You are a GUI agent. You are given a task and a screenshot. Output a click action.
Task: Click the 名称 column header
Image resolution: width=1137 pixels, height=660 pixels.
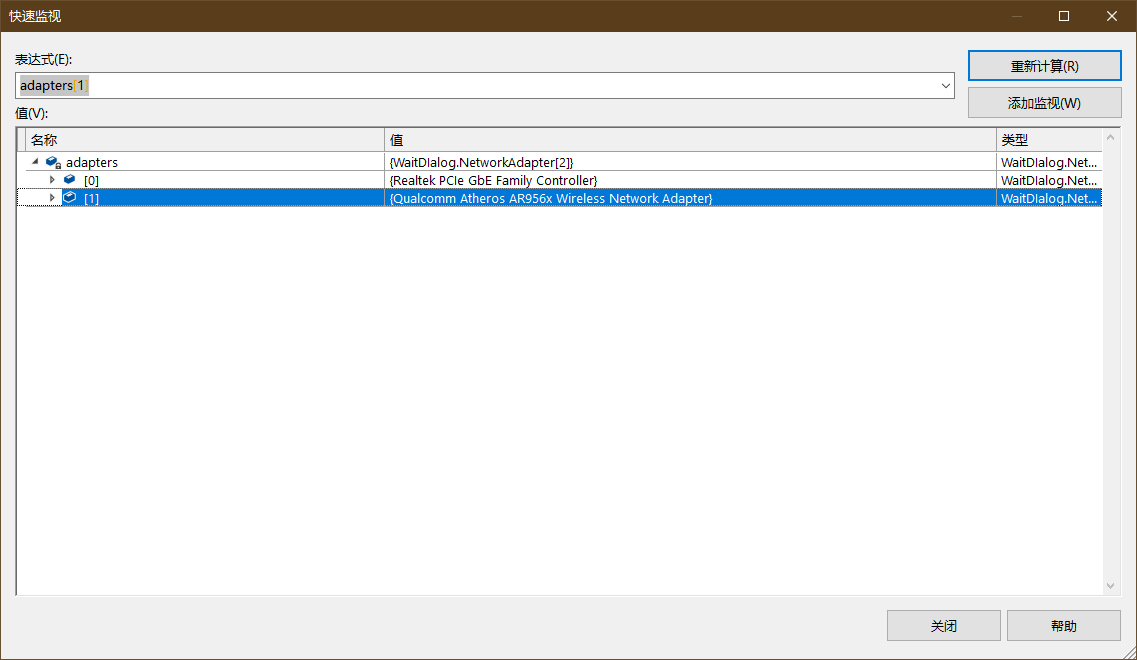point(204,140)
